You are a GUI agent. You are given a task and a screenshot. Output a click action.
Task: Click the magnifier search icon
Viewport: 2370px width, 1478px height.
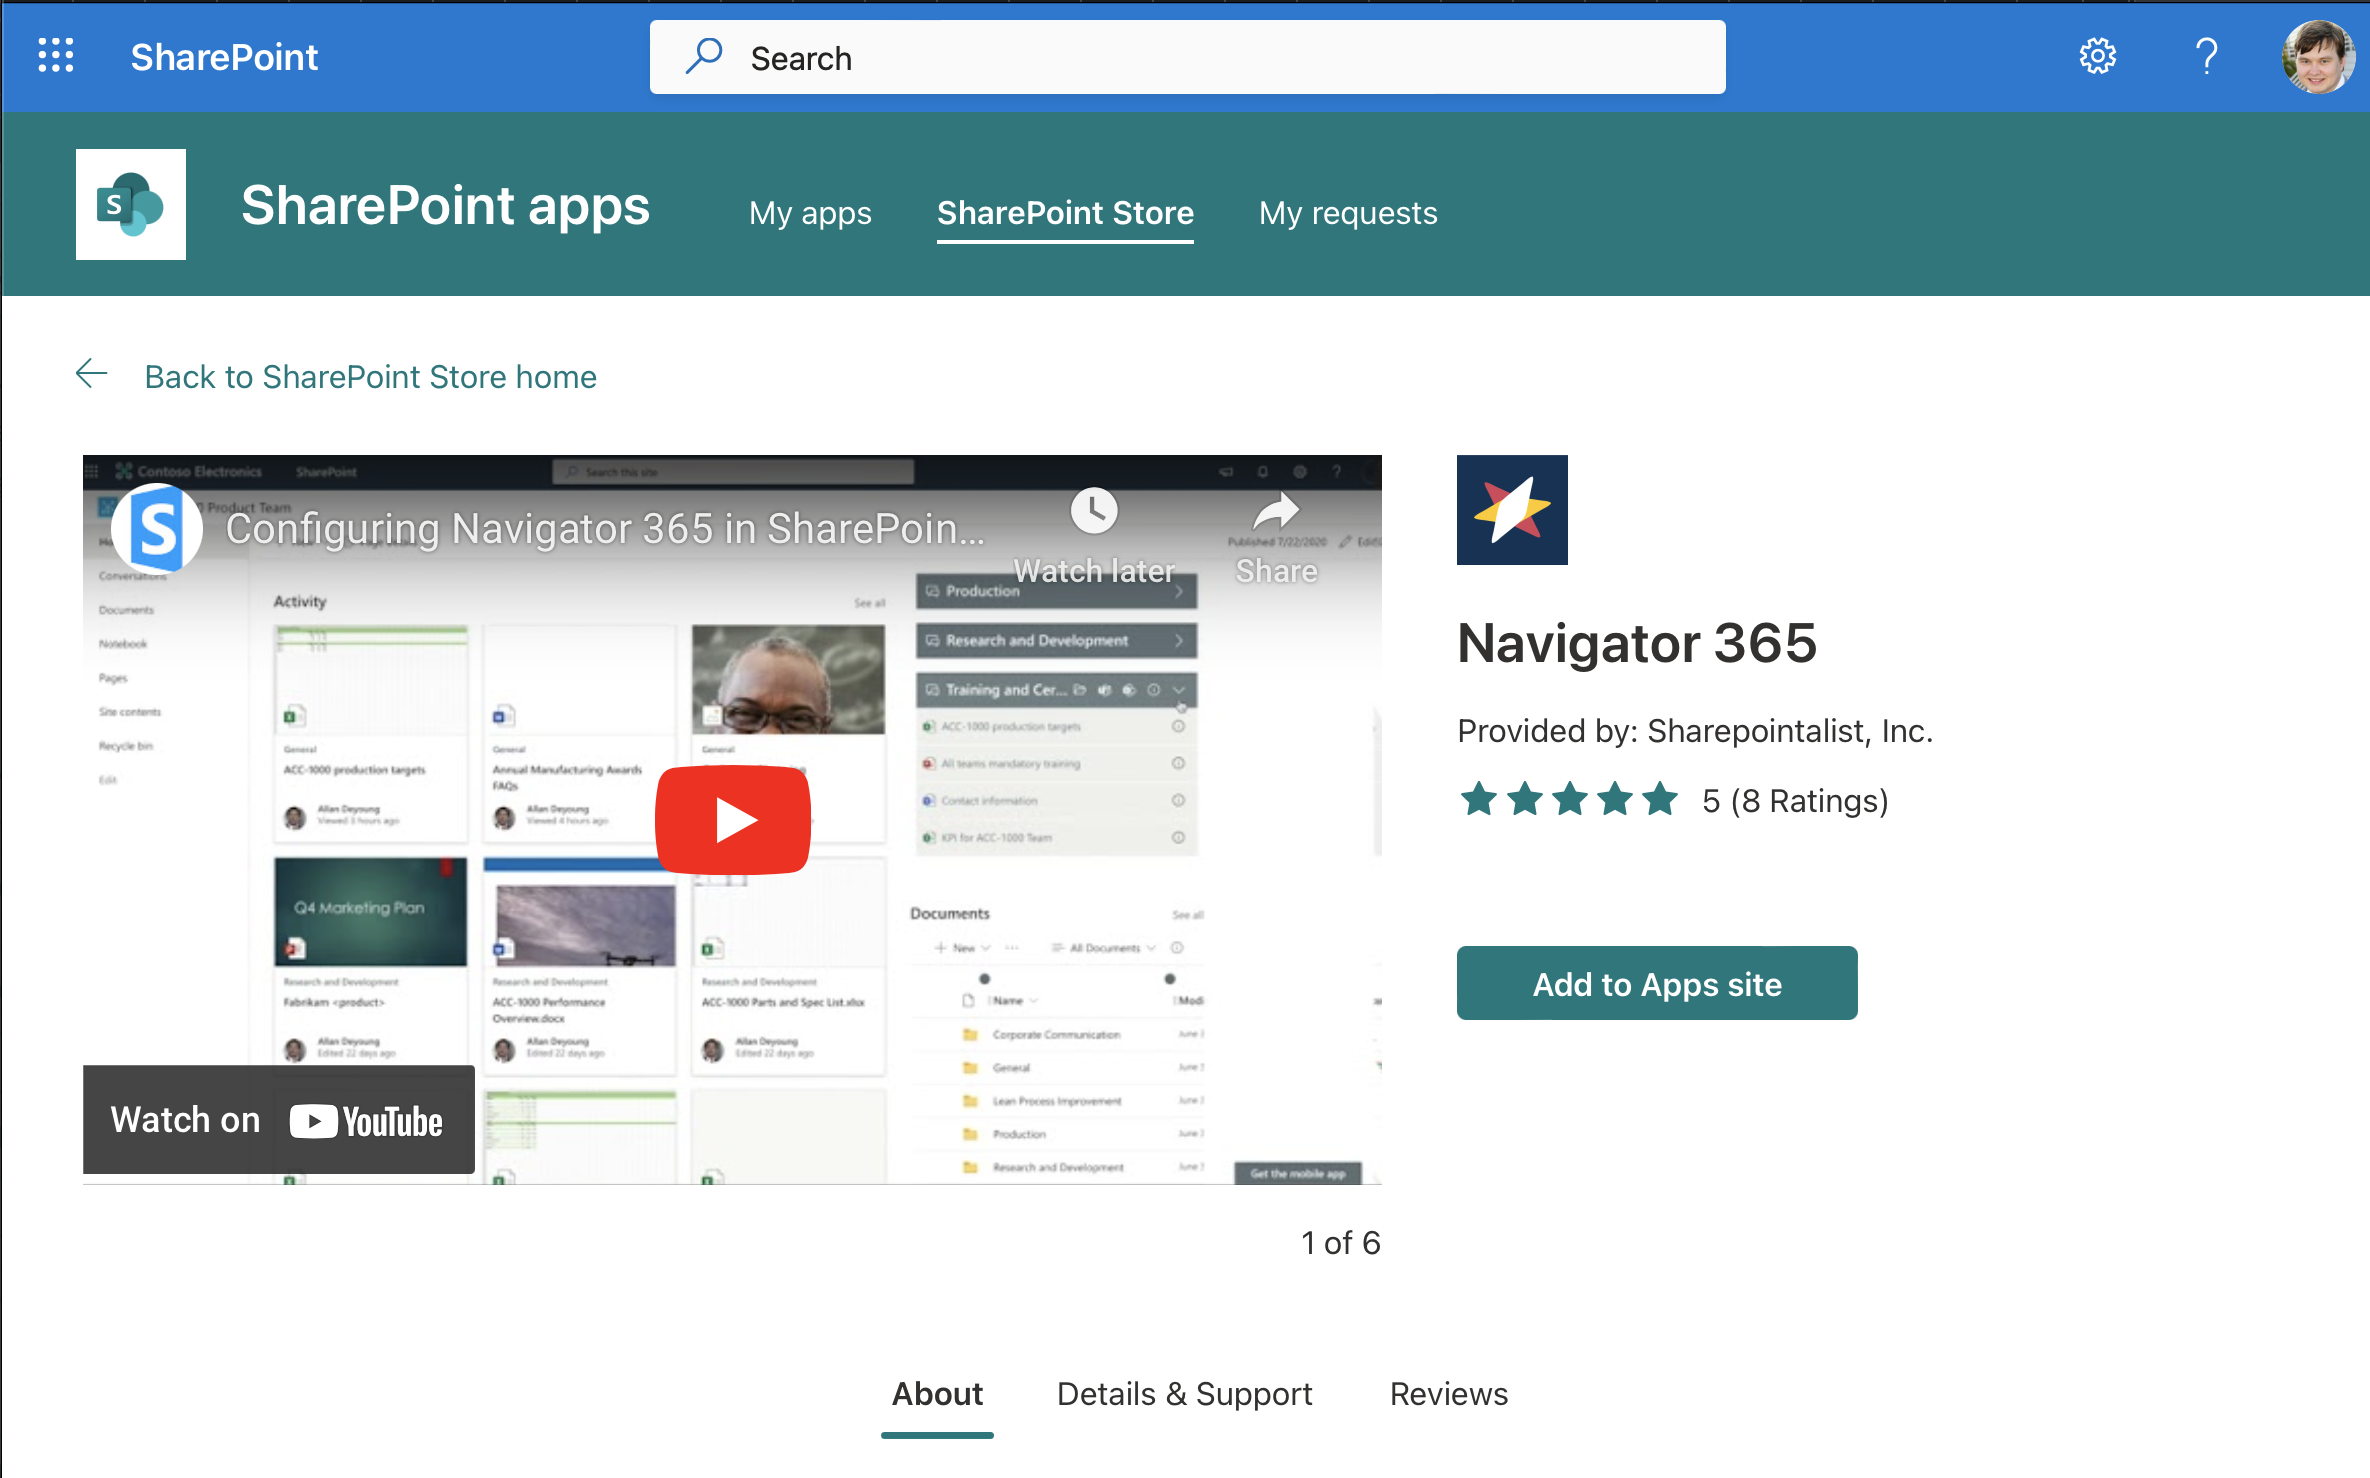pos(704,56)
